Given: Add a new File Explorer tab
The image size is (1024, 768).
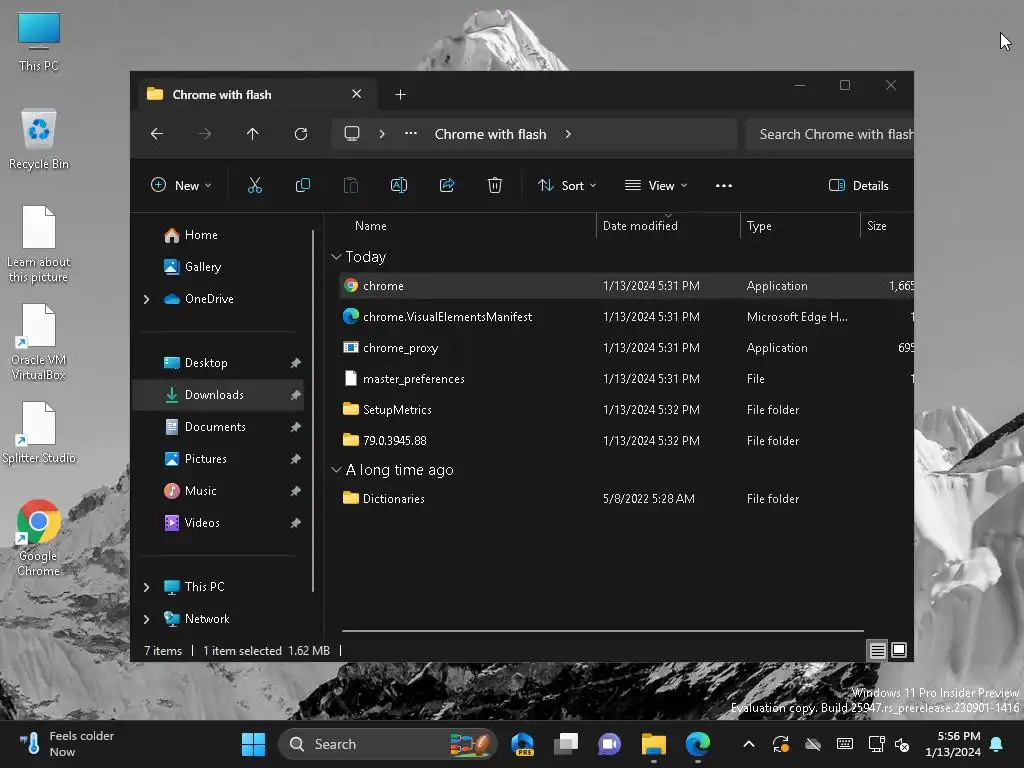Looking at the screenshot, I should tap(400, 95).
